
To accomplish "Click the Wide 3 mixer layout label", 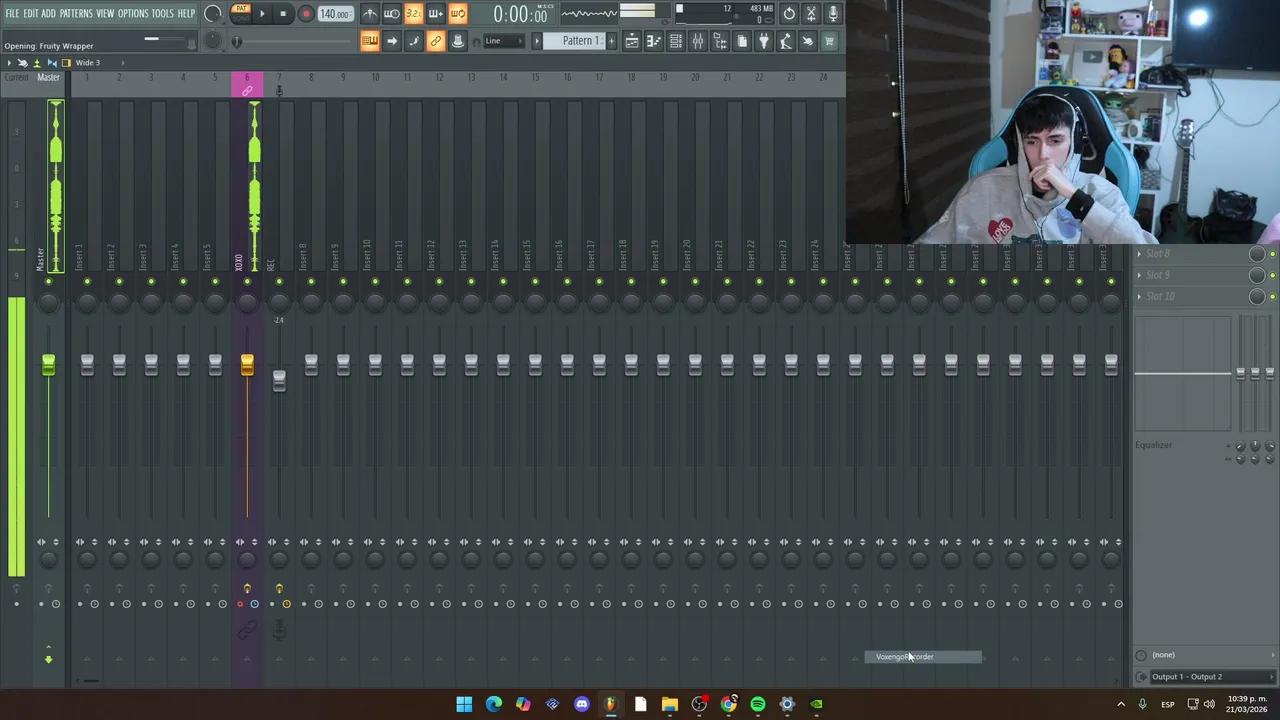I will tap(88, 63).
